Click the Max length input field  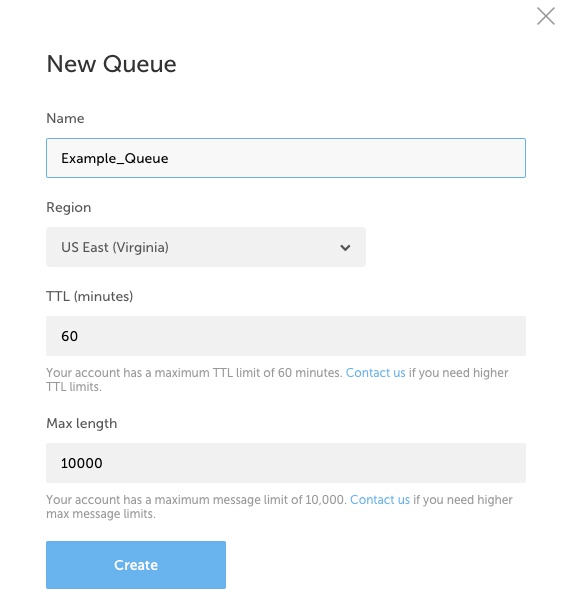286,463
